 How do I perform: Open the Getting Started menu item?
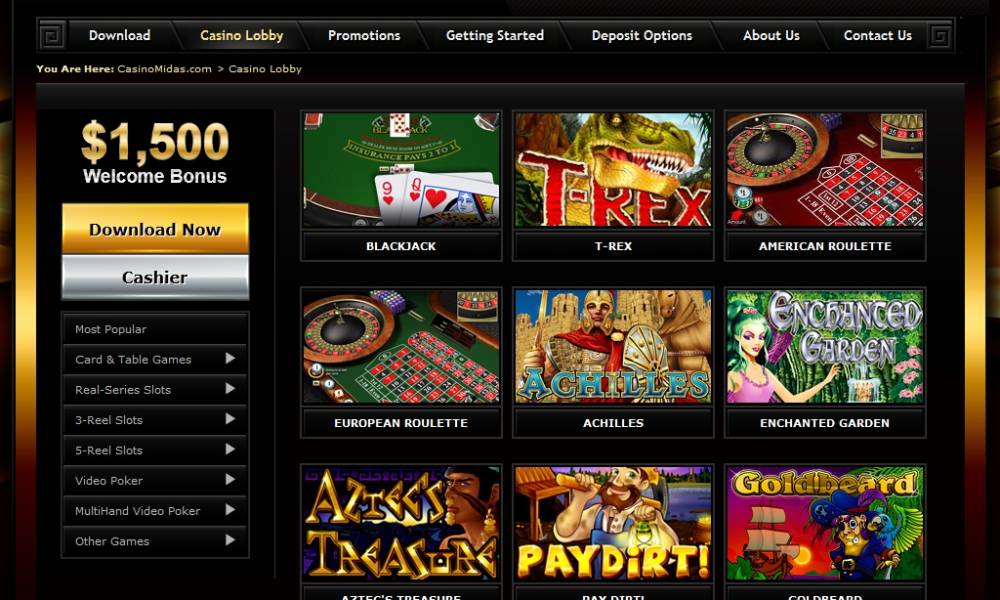[495, 36]
